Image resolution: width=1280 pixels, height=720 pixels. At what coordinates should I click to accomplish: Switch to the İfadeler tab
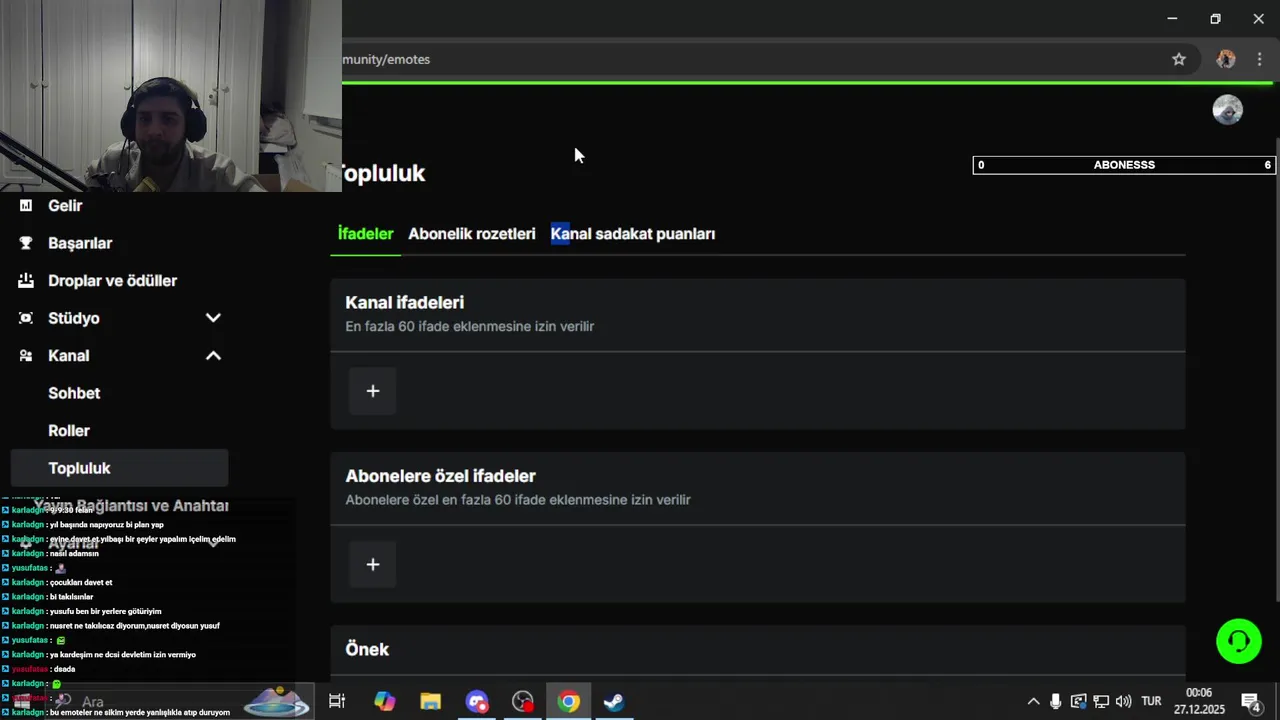click(x=365, y=234)
